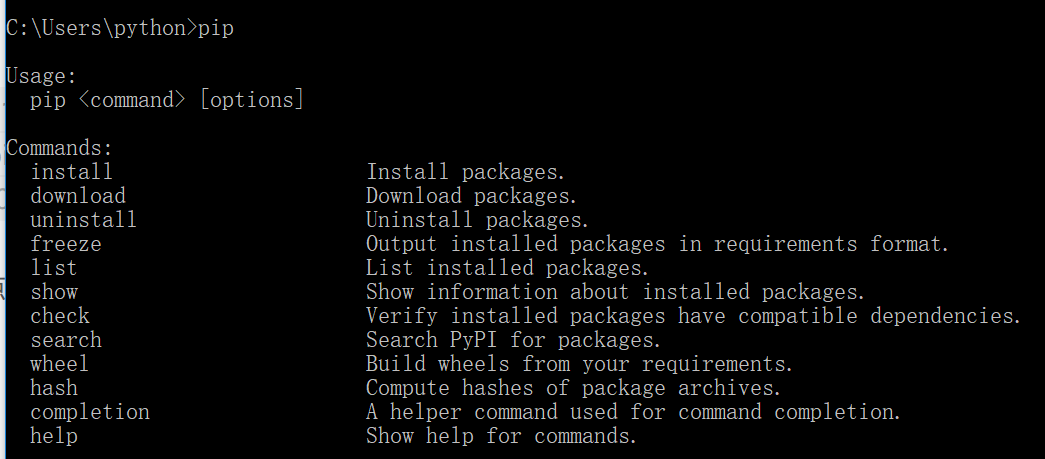Click the 'hash' command name
The image size is (1045, 459).
[x=53, y=388]
